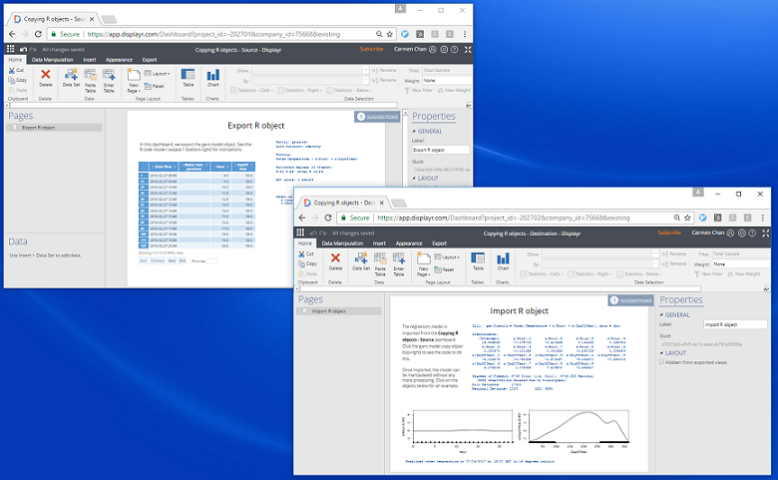Screen dimensions: 778x480
Task: Bookmark the Source page with star icon
Action: tap(389, 34)
